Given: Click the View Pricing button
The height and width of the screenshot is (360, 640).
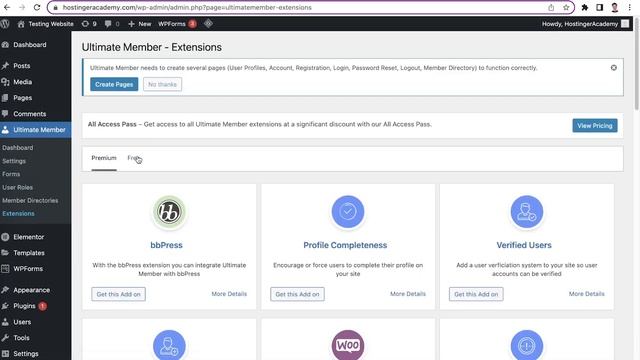Looking at the screenshot, I should click(595, 126).
